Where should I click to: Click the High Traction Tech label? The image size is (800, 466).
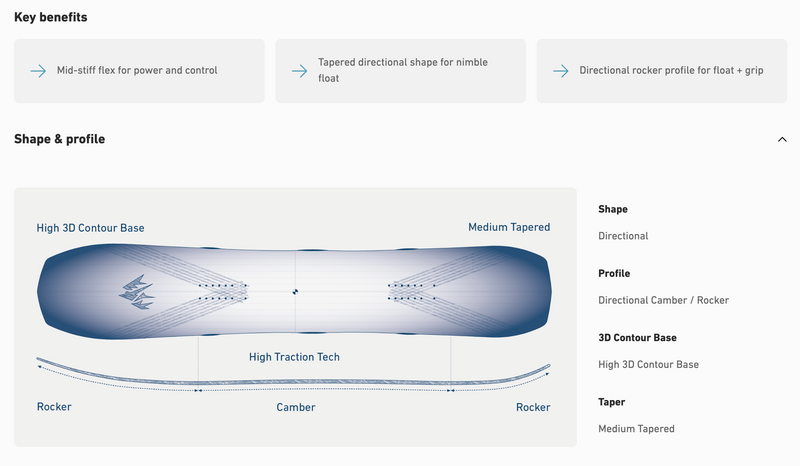294,357
